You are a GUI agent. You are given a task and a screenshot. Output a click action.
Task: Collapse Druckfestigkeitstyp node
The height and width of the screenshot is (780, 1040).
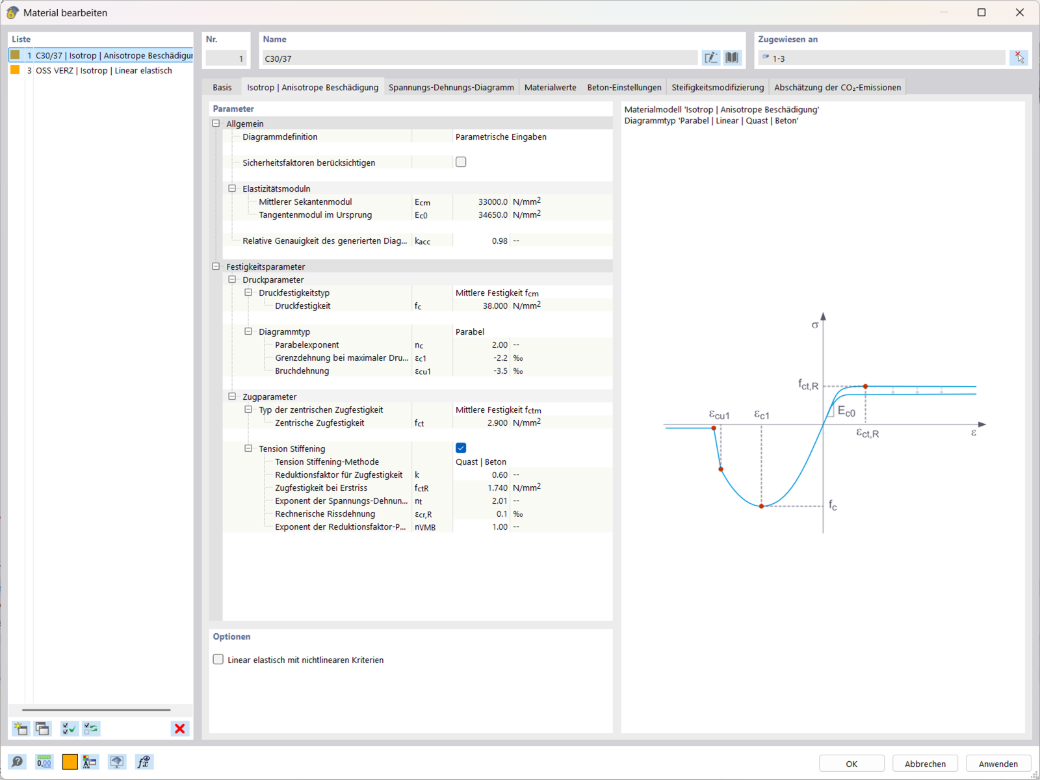point(248,292)
